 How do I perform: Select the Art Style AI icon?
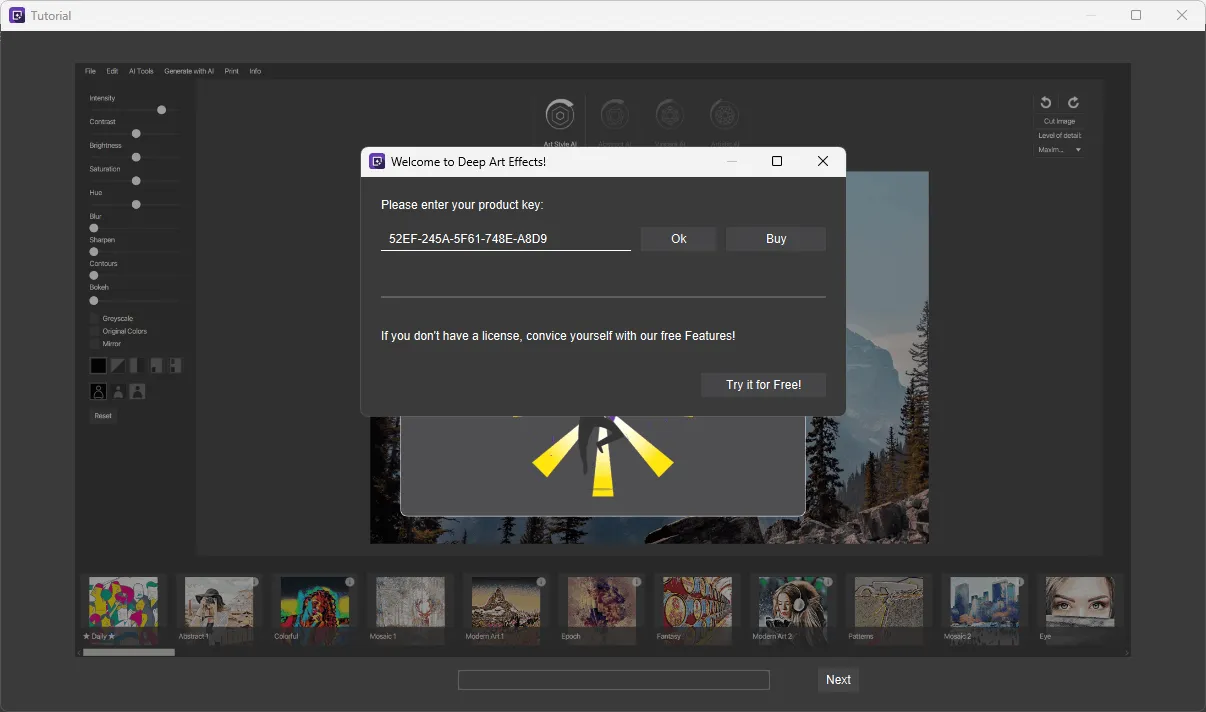coord(560,116)
